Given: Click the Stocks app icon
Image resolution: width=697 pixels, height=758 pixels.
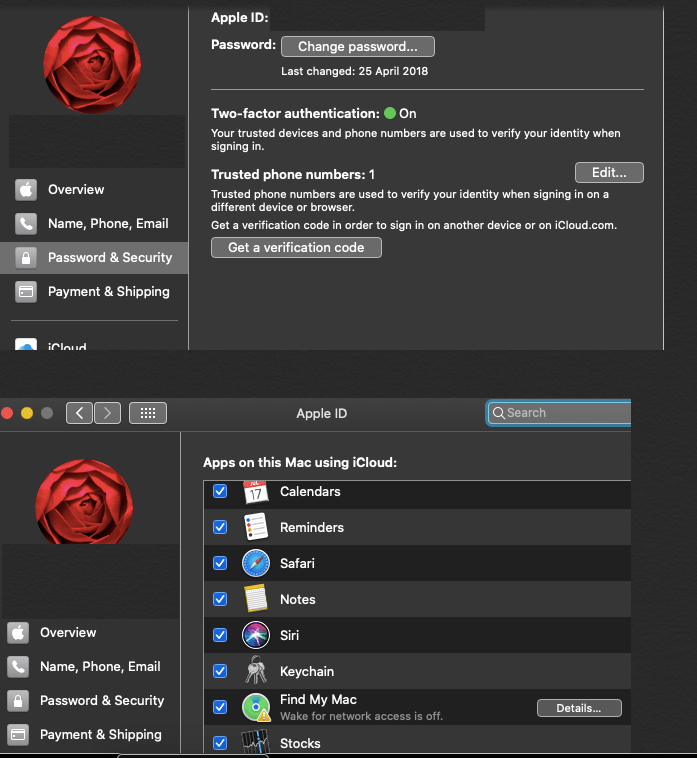Looking at the screenshot, I should click(x=255, y=742).
